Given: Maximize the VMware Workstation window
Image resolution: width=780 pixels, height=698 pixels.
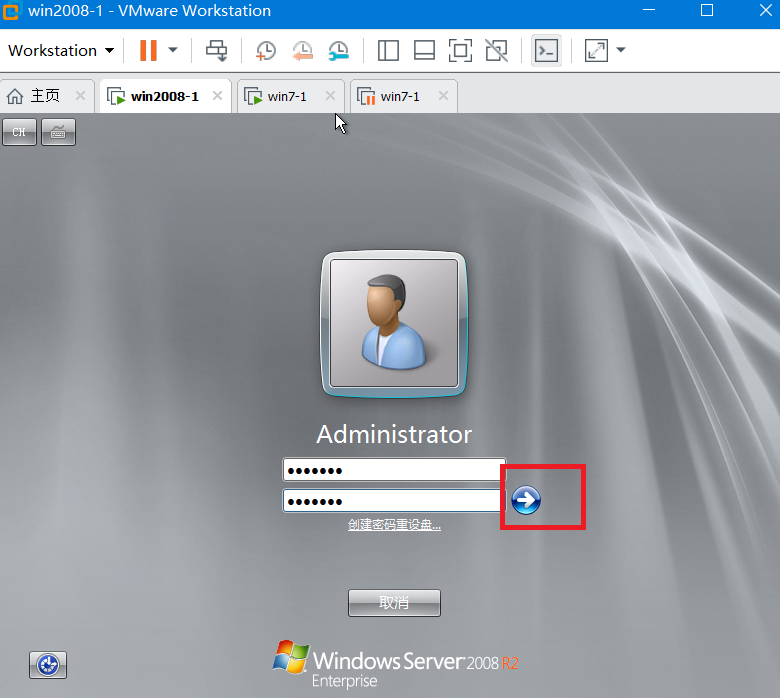Looking at the screenshot, I should click(x=707, y=10).
